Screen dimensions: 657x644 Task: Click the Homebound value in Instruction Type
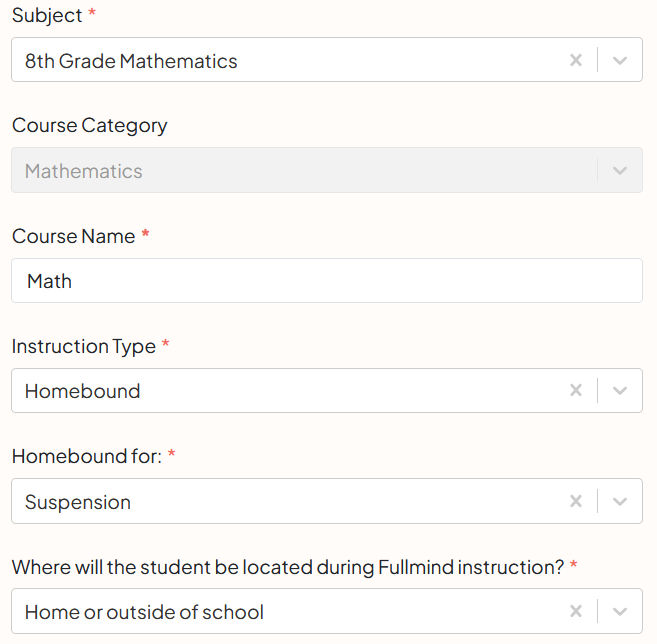[83, 391]
